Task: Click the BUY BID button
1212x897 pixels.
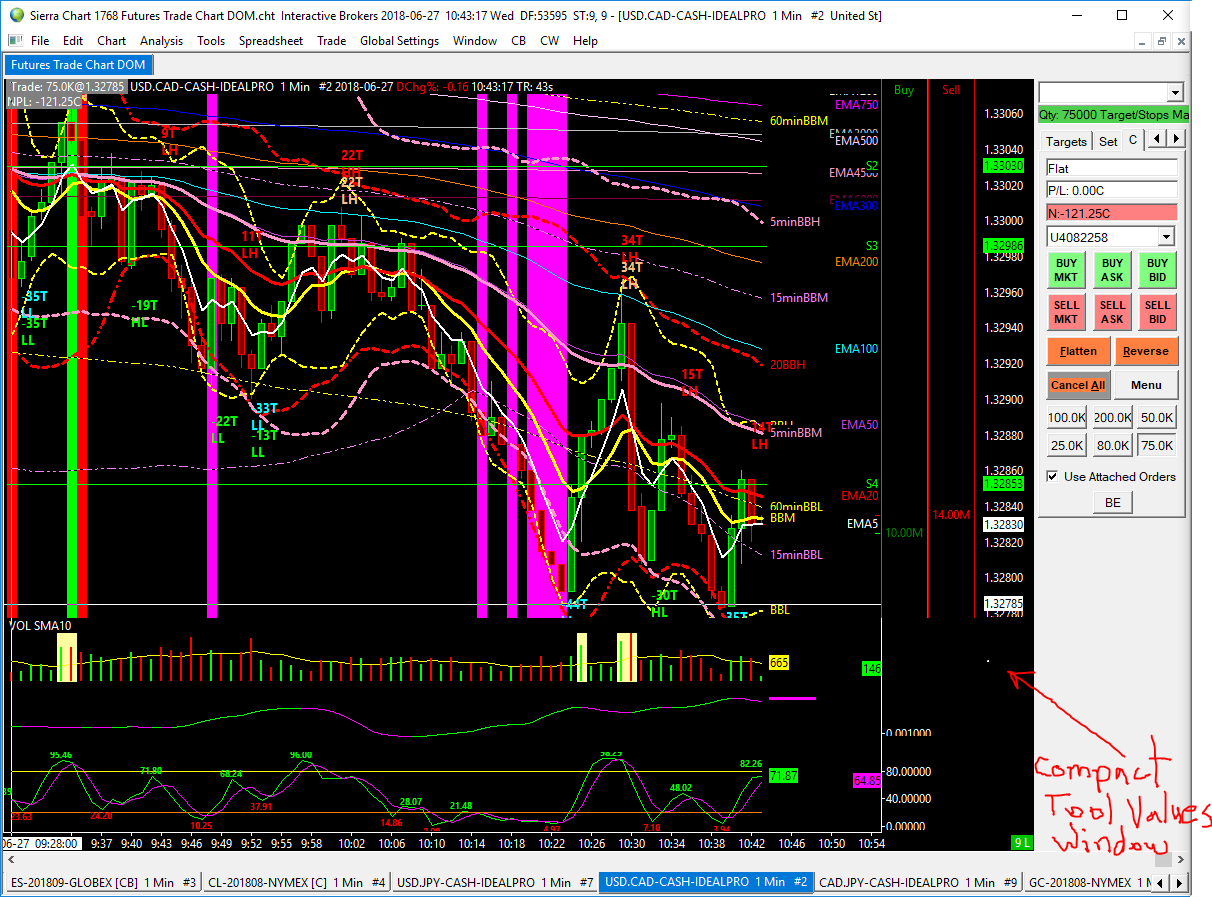Action: tap(1157, 271)
